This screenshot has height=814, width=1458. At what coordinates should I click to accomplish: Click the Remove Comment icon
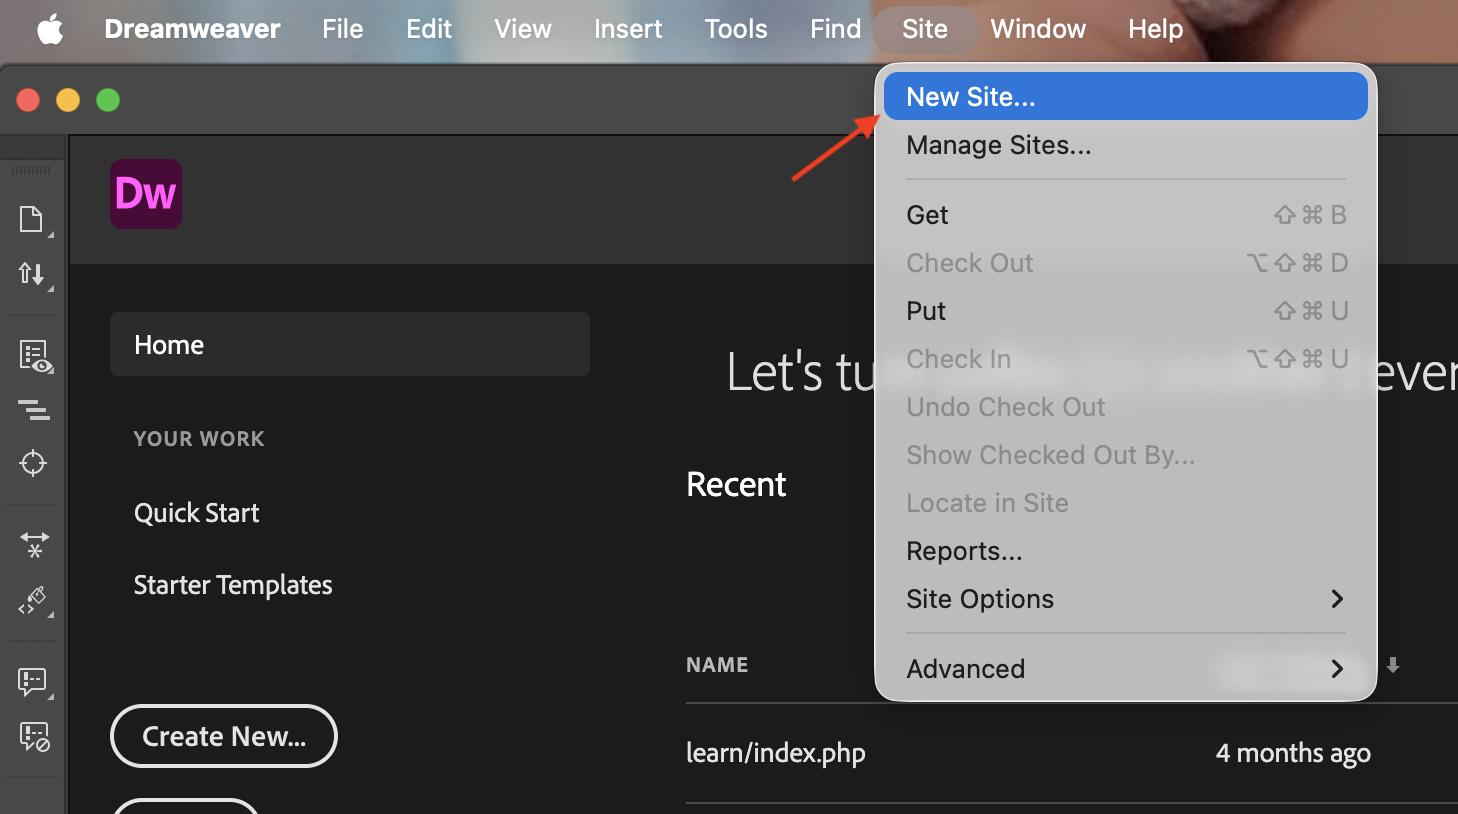point(34,737)
